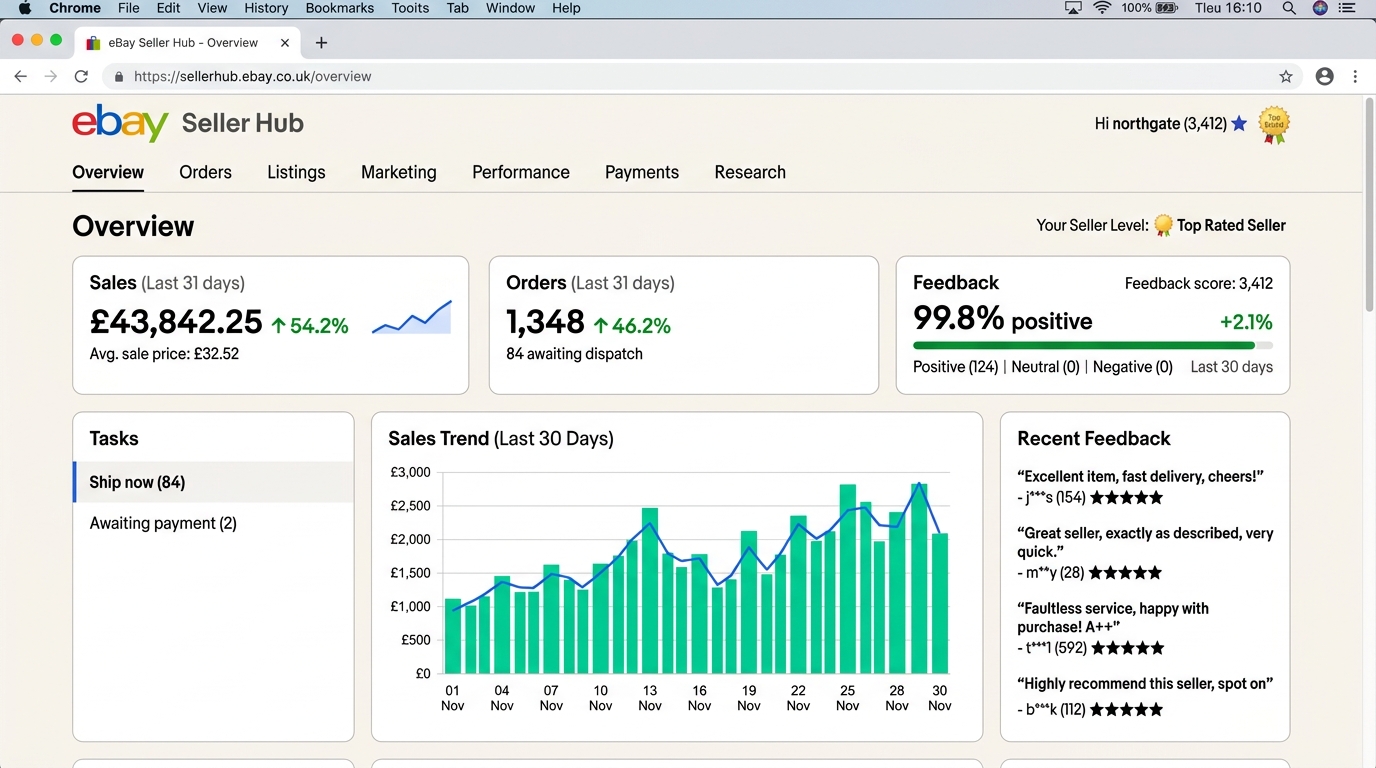1376x768 pixels.
Task: Click the "Excellent item, fast delivery, cheers!" feedback
Action: point(1141,476)
